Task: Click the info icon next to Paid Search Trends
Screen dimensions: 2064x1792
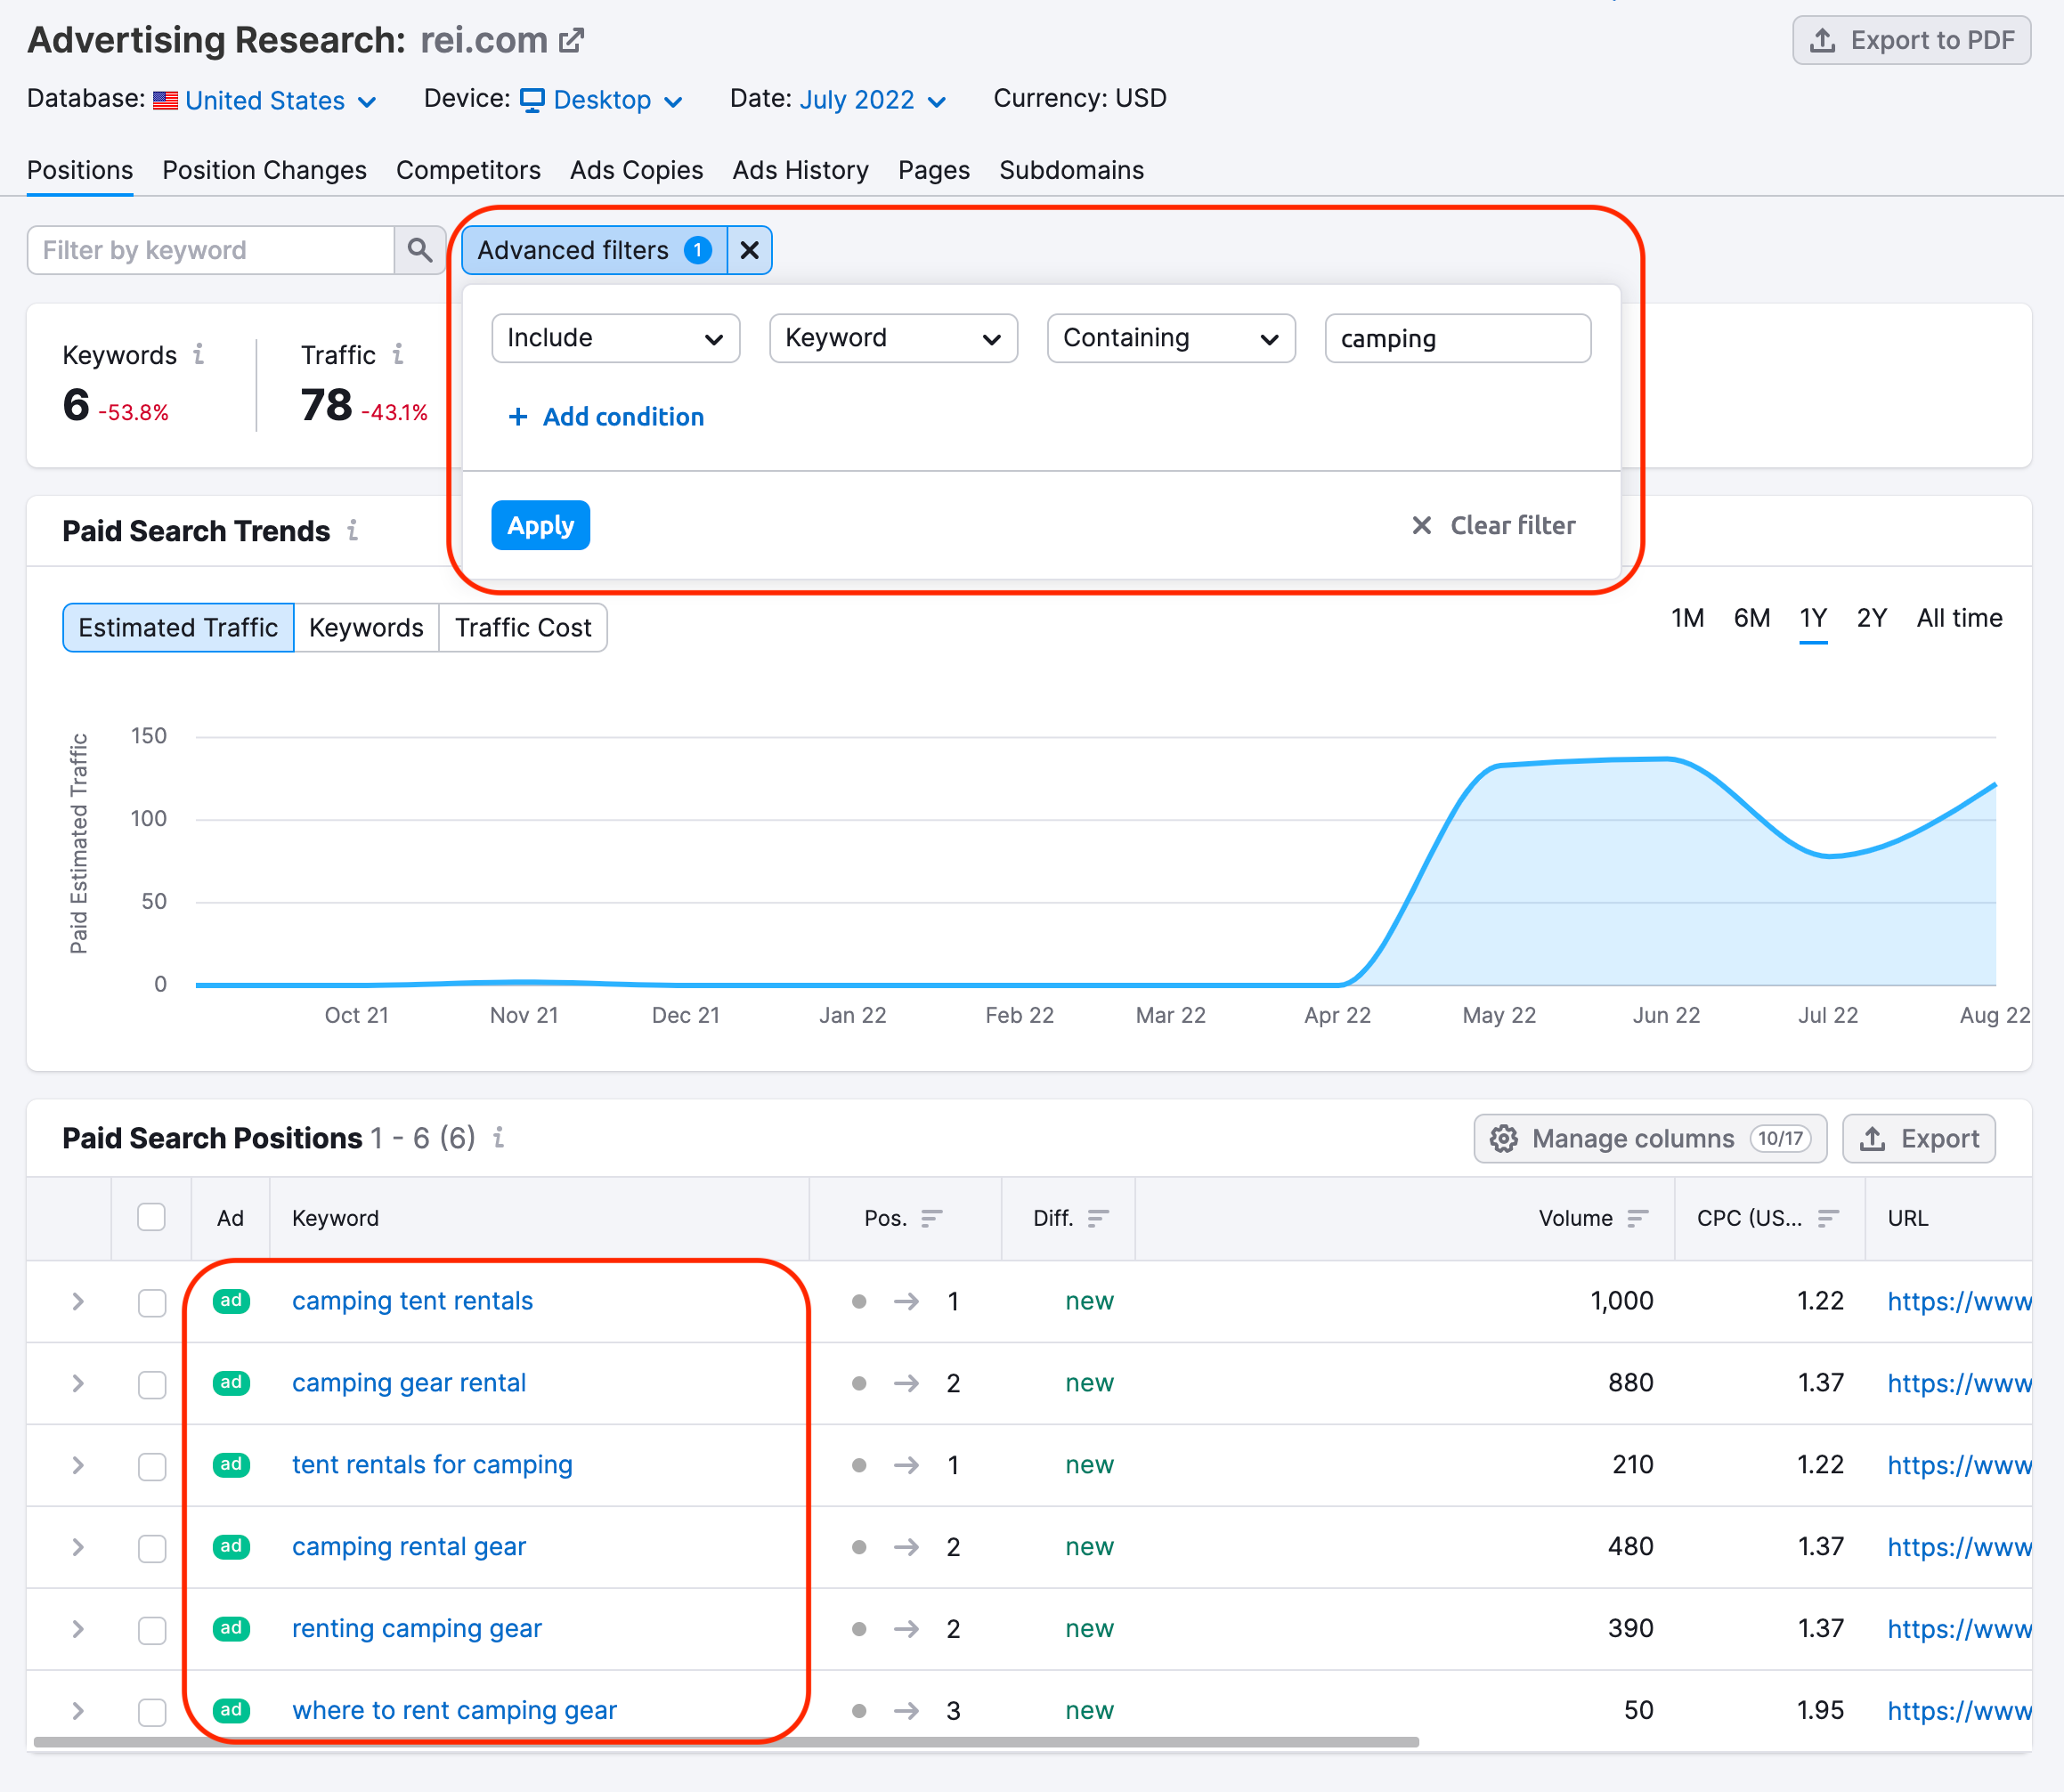Action: tap(353, 531)
